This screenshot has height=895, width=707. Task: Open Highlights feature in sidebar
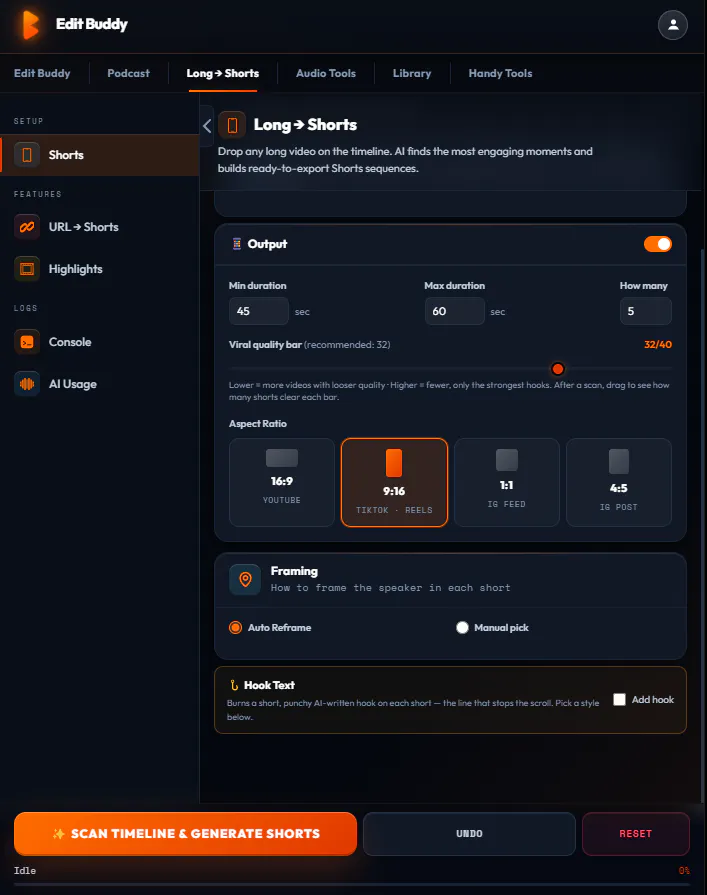click(100, 269)
